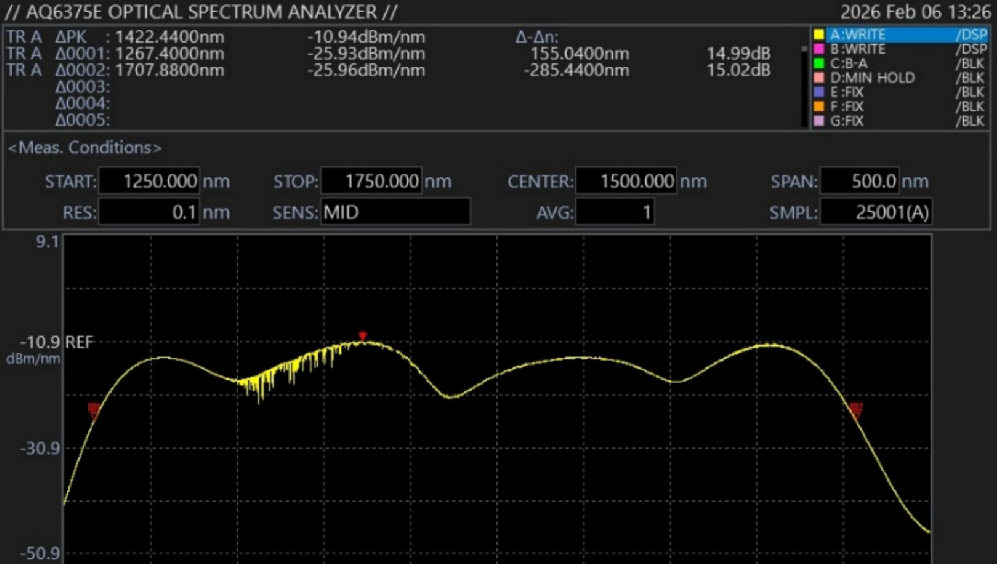Click the orange Trace F color square
Image resolution: width=1000 pixels, height=566 pixels.
818,106
